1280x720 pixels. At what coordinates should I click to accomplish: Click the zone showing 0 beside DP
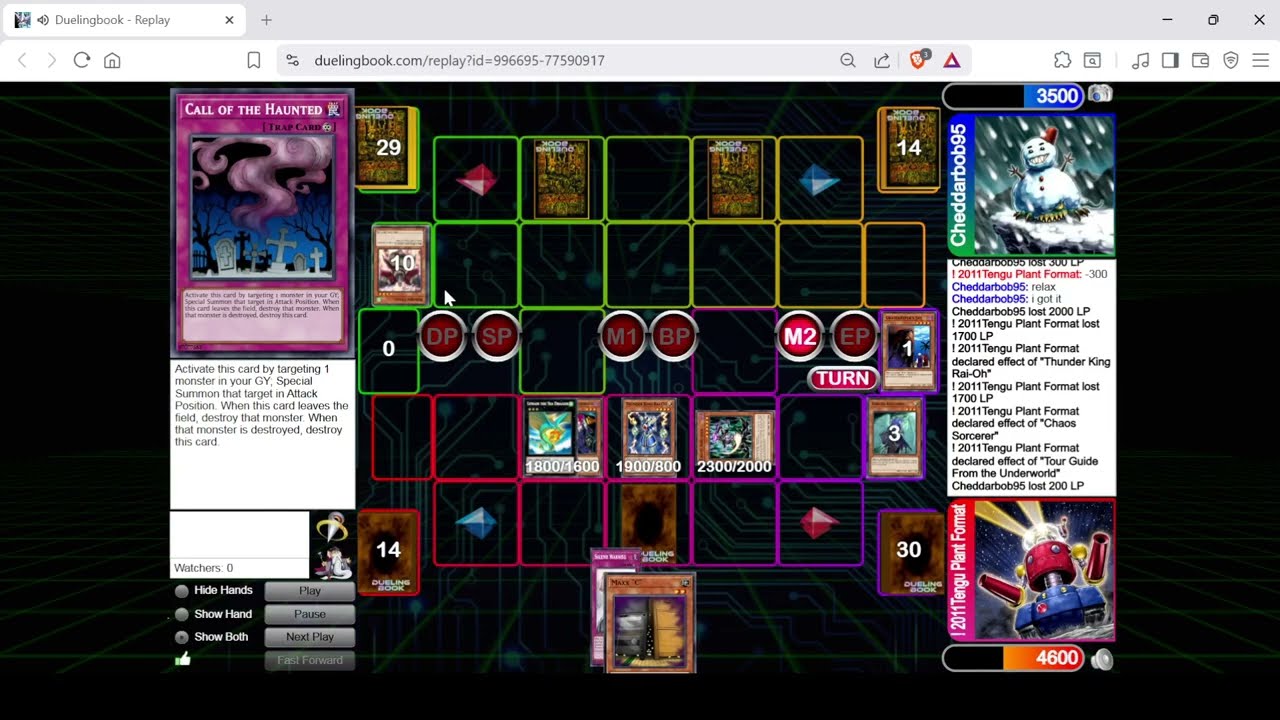pyautogui.click(x=388, y=349)
